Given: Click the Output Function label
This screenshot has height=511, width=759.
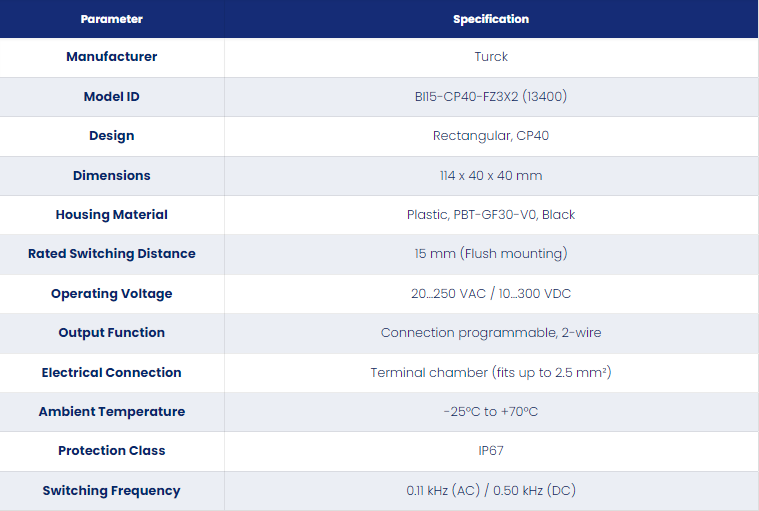Looking at the screenshot, I should tap(111, 332).
